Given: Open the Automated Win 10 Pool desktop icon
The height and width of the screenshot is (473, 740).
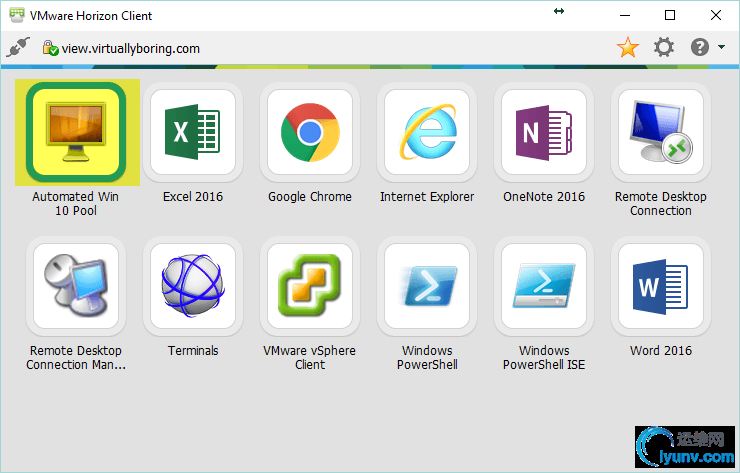Looking at the screenshot, I should 76,132.
